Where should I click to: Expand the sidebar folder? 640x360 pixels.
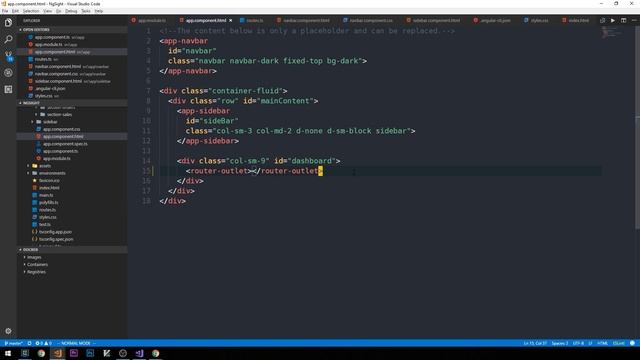click(50, 122)
